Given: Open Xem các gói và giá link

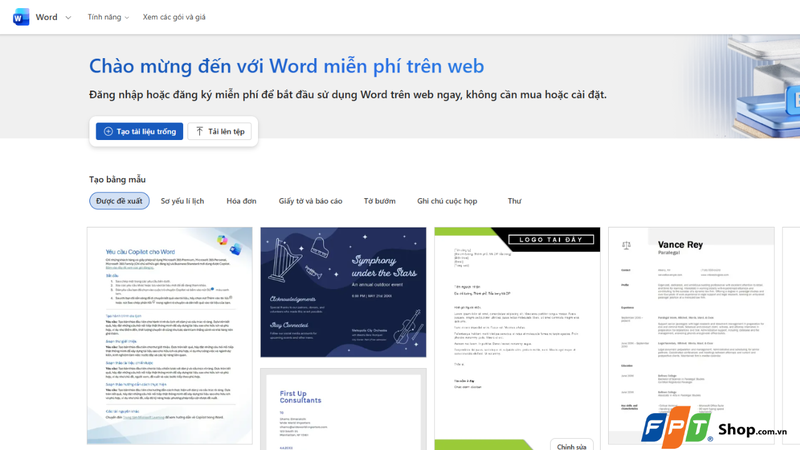Looking at the screenshot, I should pyautogui.click(x=174, y=17).
